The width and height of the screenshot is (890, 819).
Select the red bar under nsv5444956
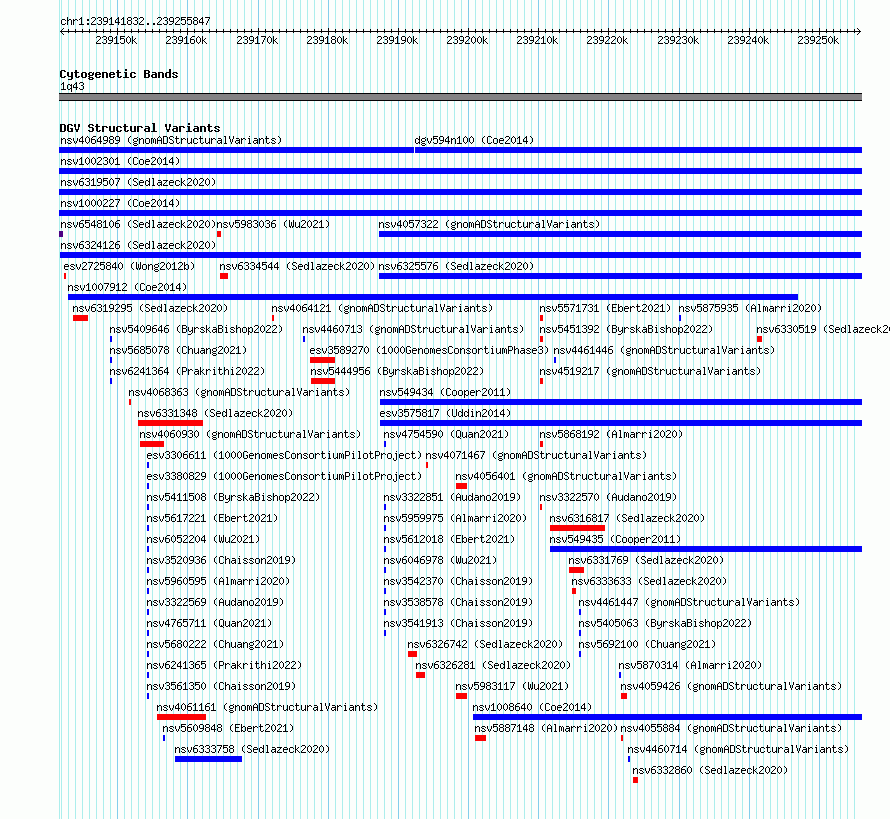[322, 381]
